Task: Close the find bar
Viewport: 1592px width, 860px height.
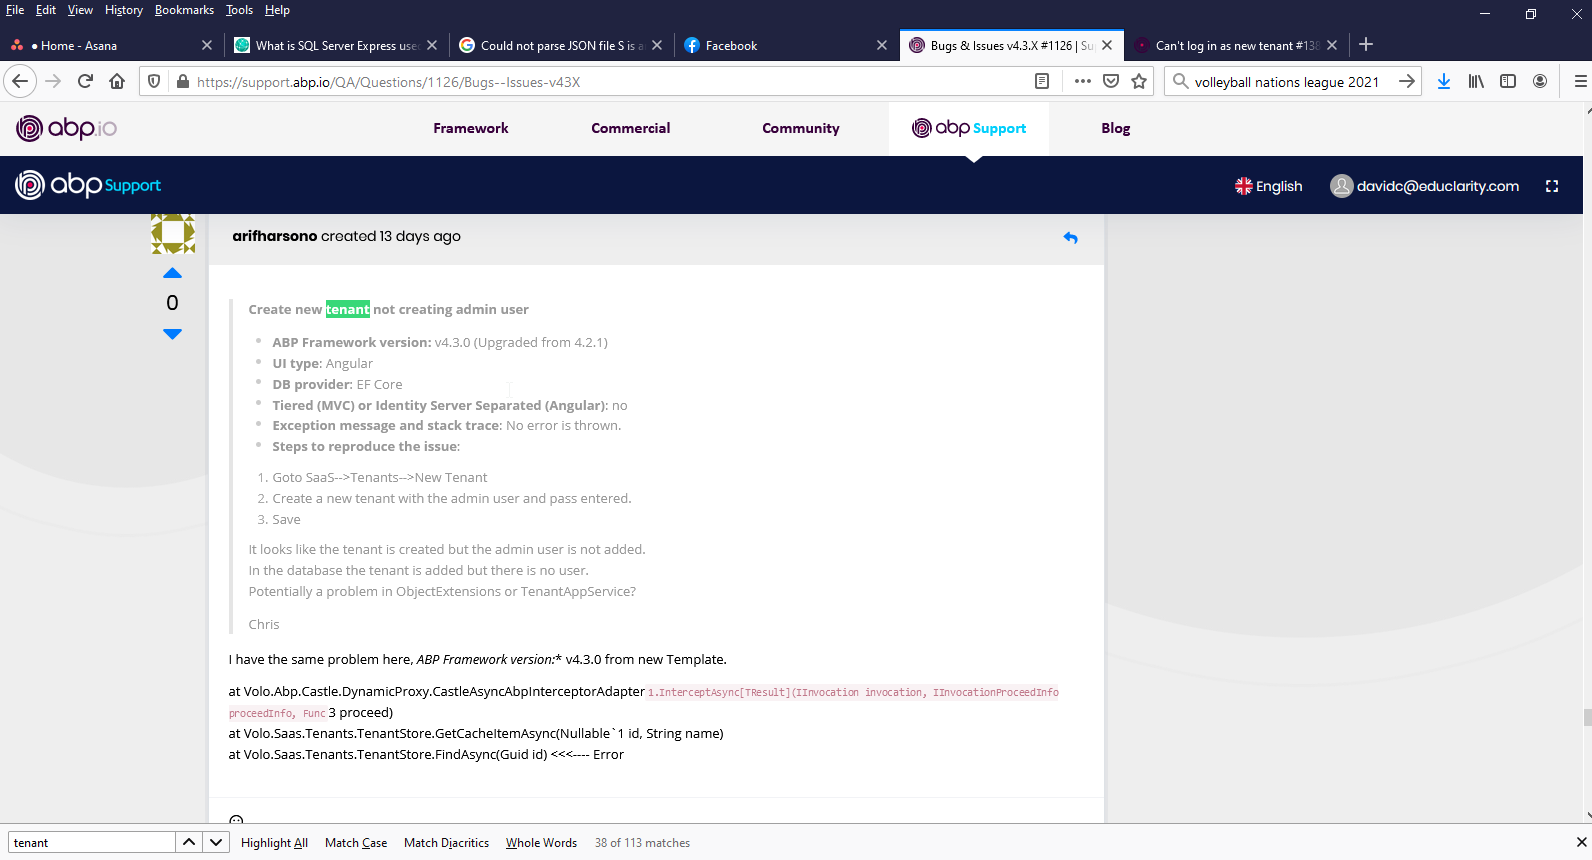Action: click(x=1581, y=842)
